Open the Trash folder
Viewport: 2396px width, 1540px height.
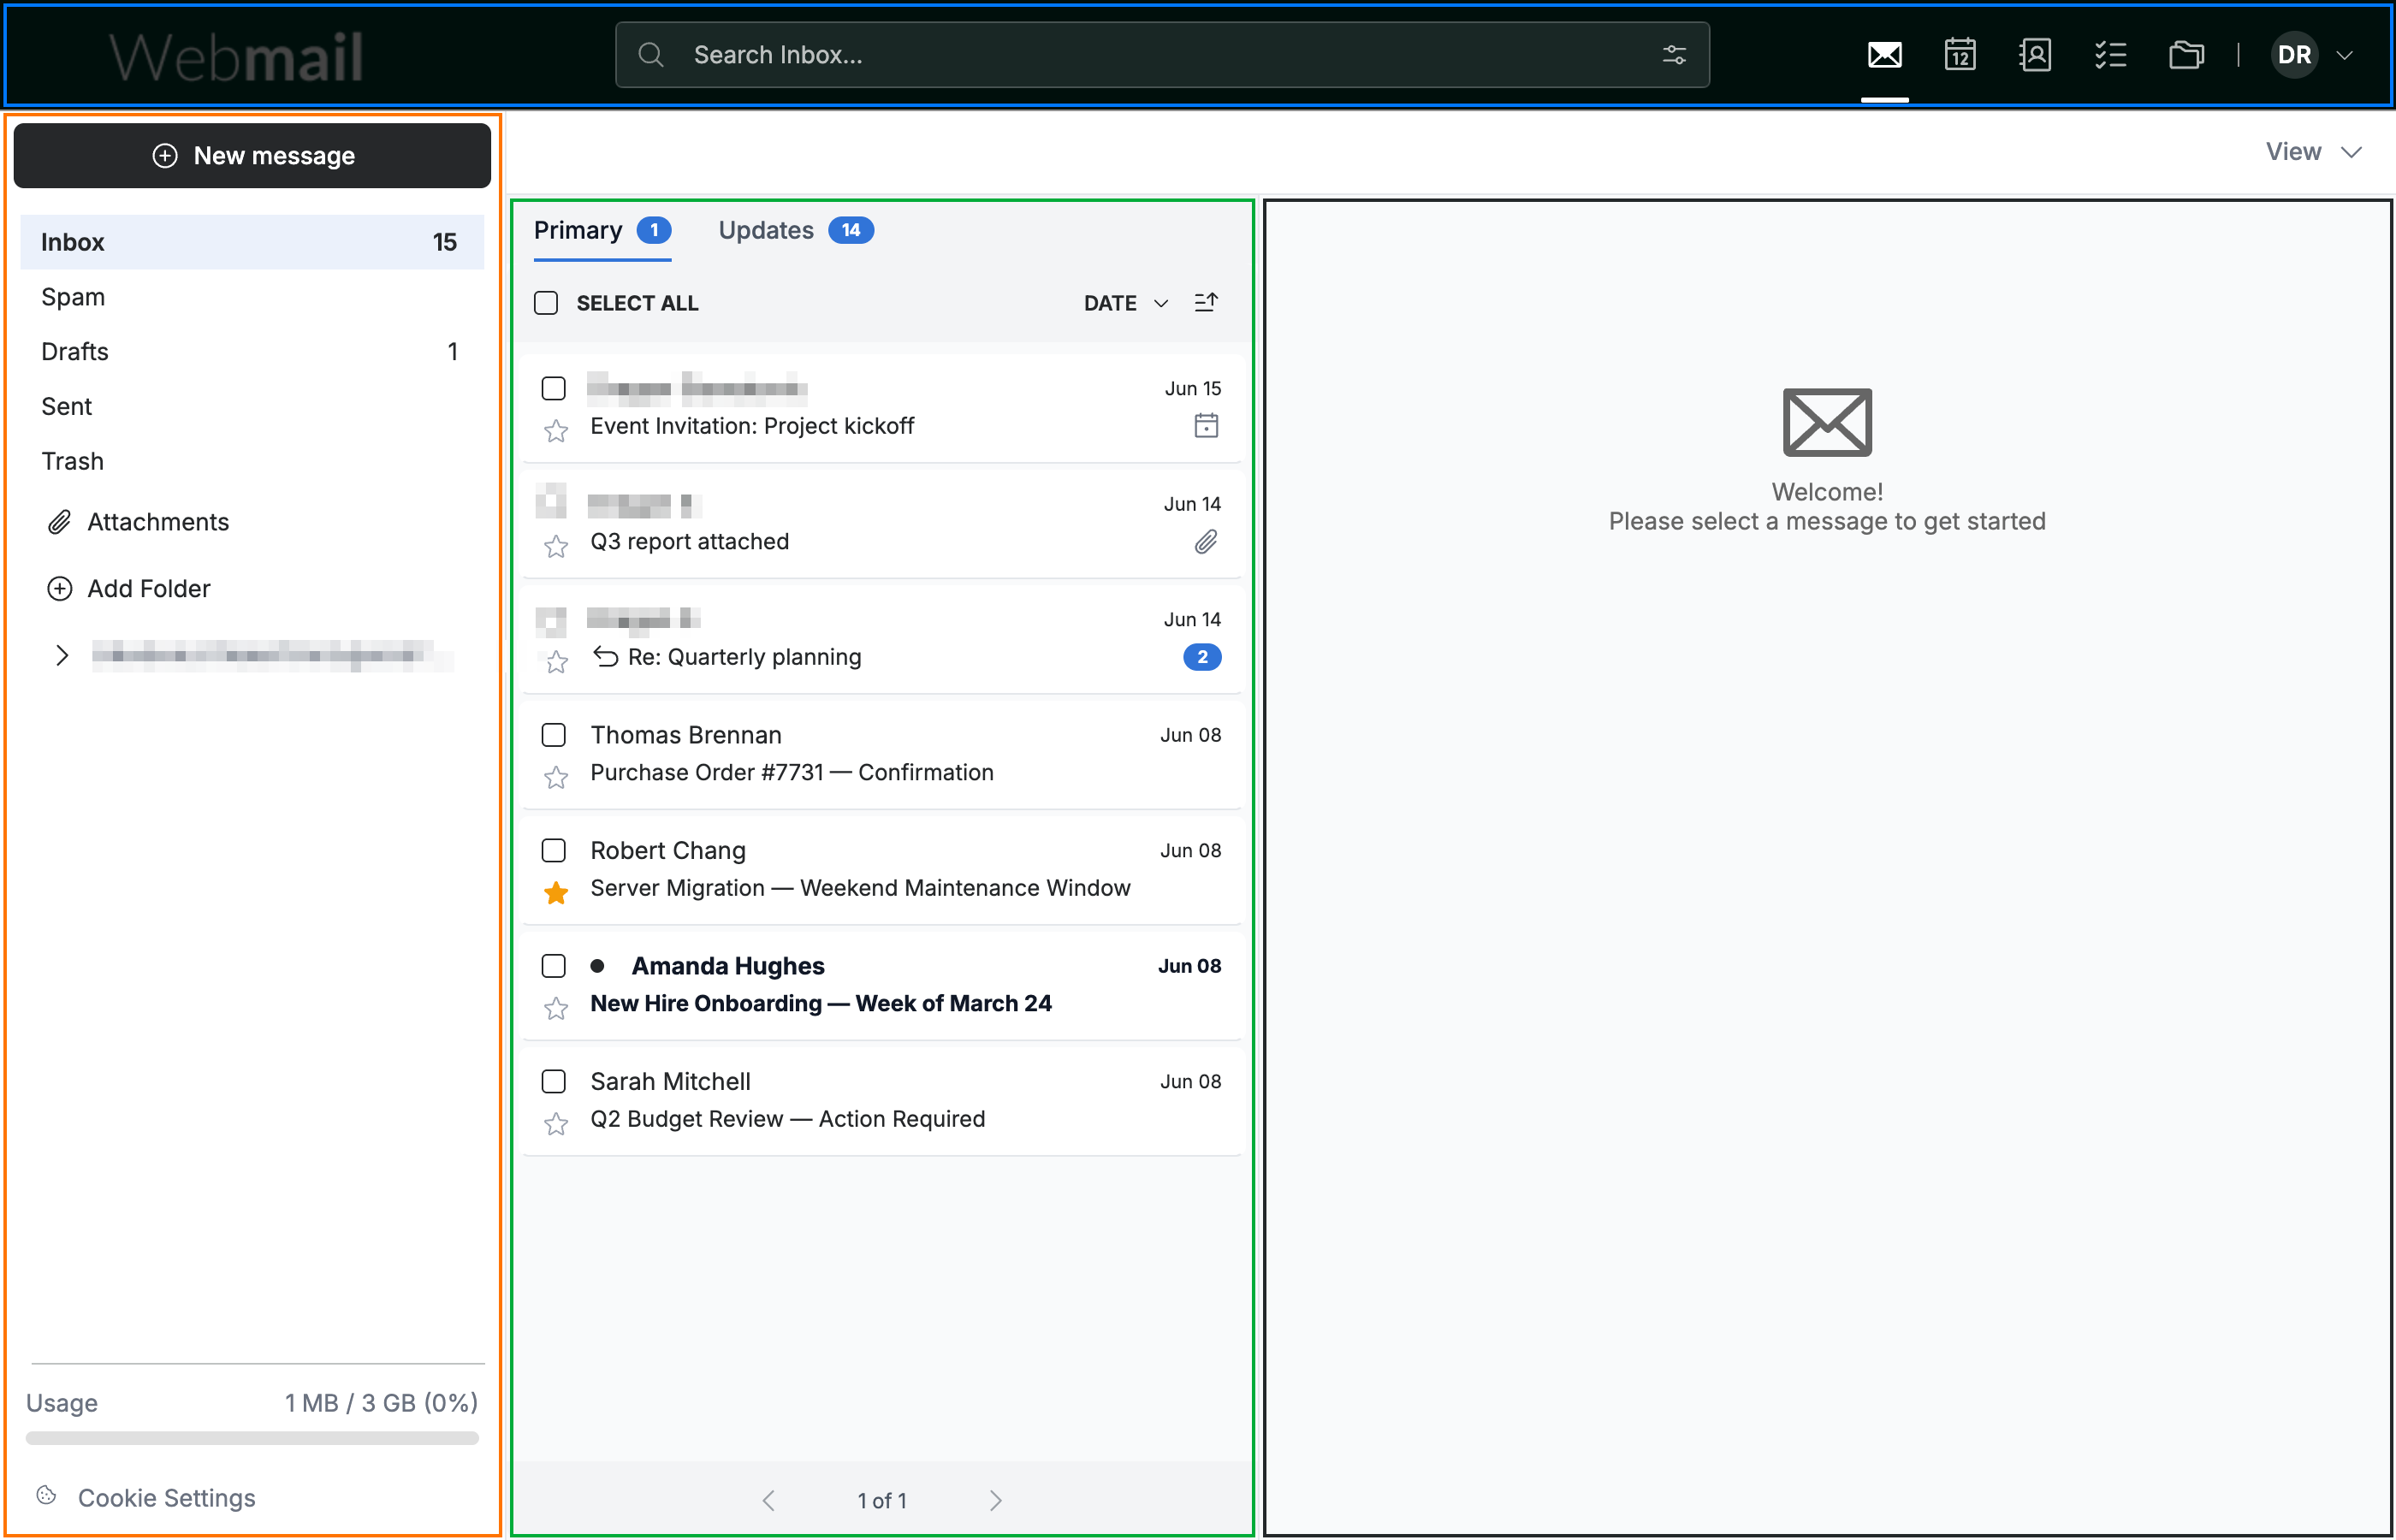[x=252, y=461]
